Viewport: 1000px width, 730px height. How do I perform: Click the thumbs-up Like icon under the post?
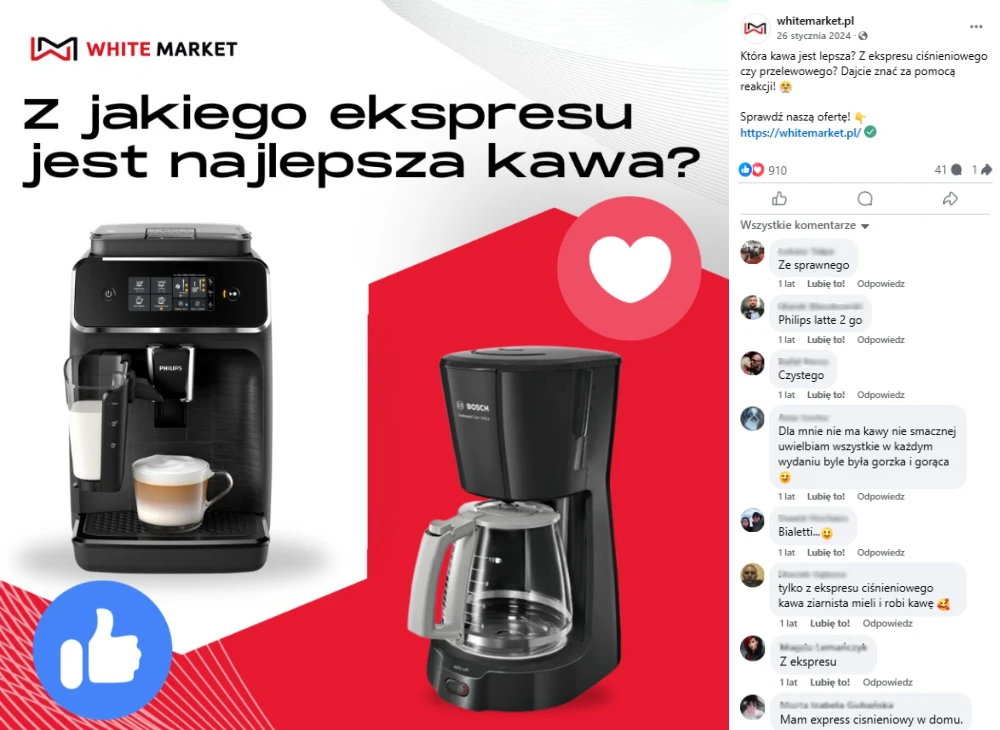(x=779, y=199)
